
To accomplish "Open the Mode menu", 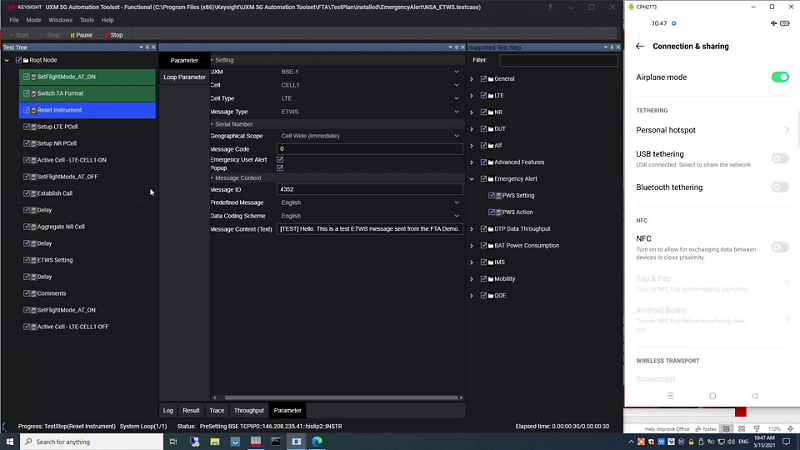I will point(34,20).
